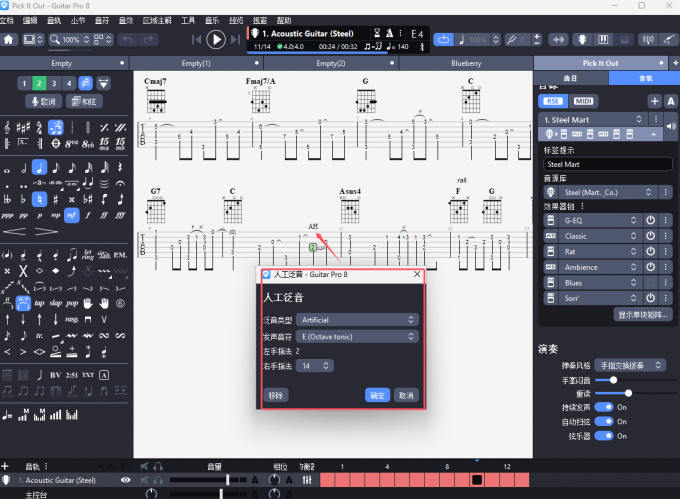The image size is (680, 499).
Task: Click the undo arrow icon
Action: click(x=125, y=40)
